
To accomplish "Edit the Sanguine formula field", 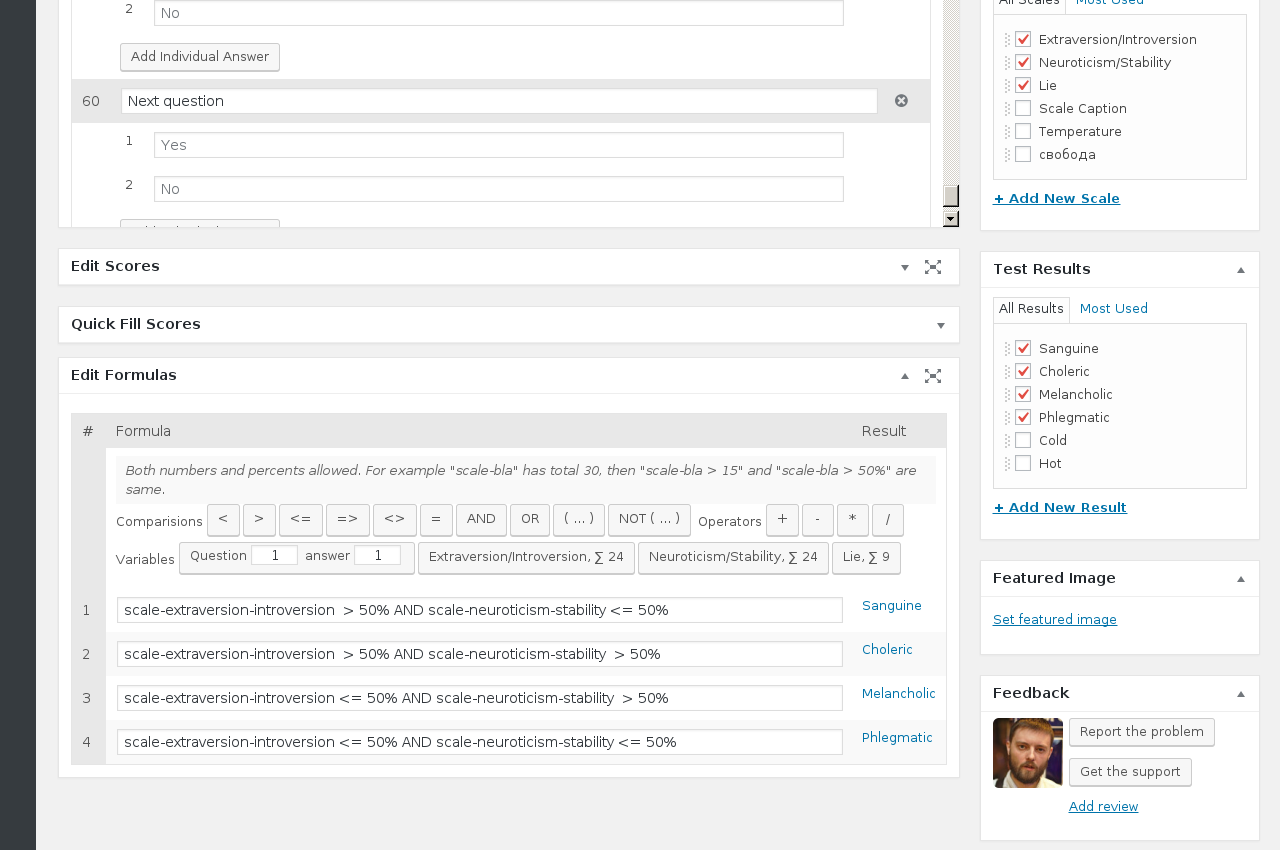I will [480, 610].
